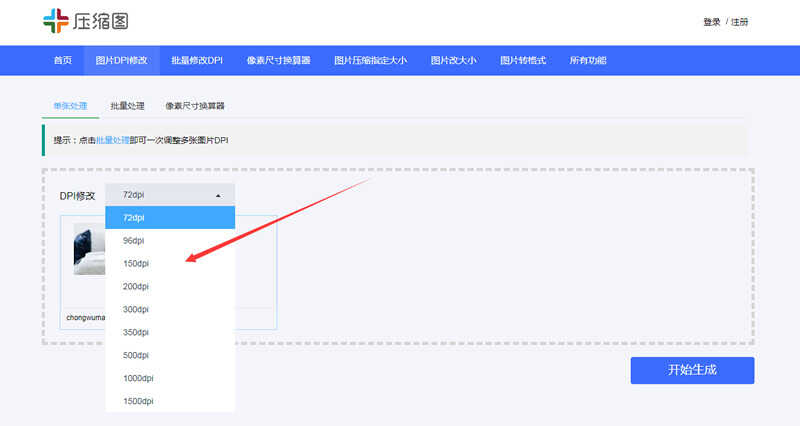Switch to the 批量处理 tab
The width and height of the screenshot is (800, 426).
tap(127, 105)
